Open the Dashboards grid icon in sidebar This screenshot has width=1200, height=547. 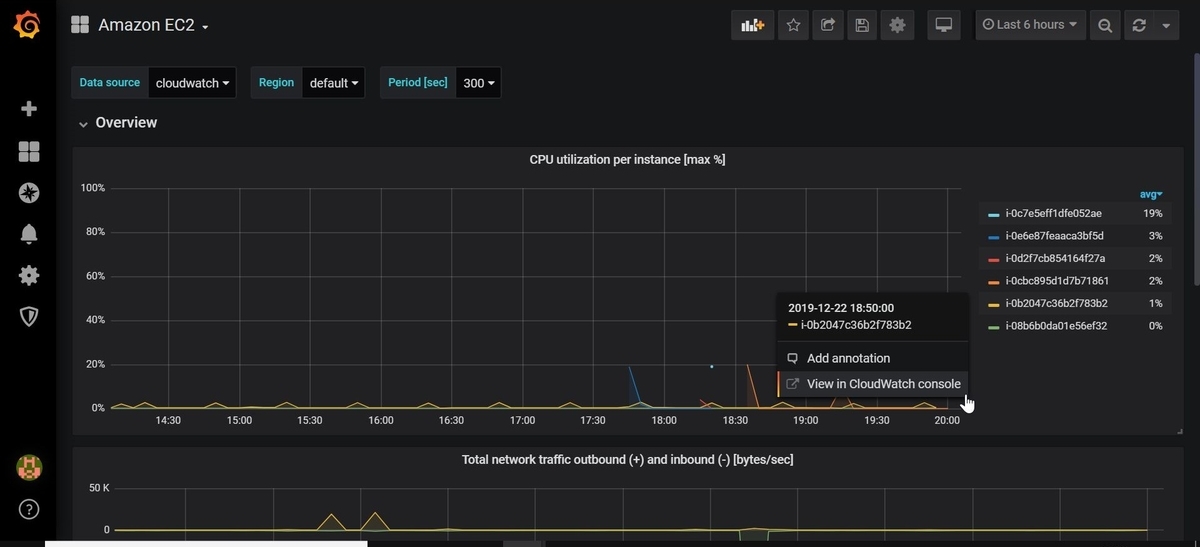[x=29, y=151]
